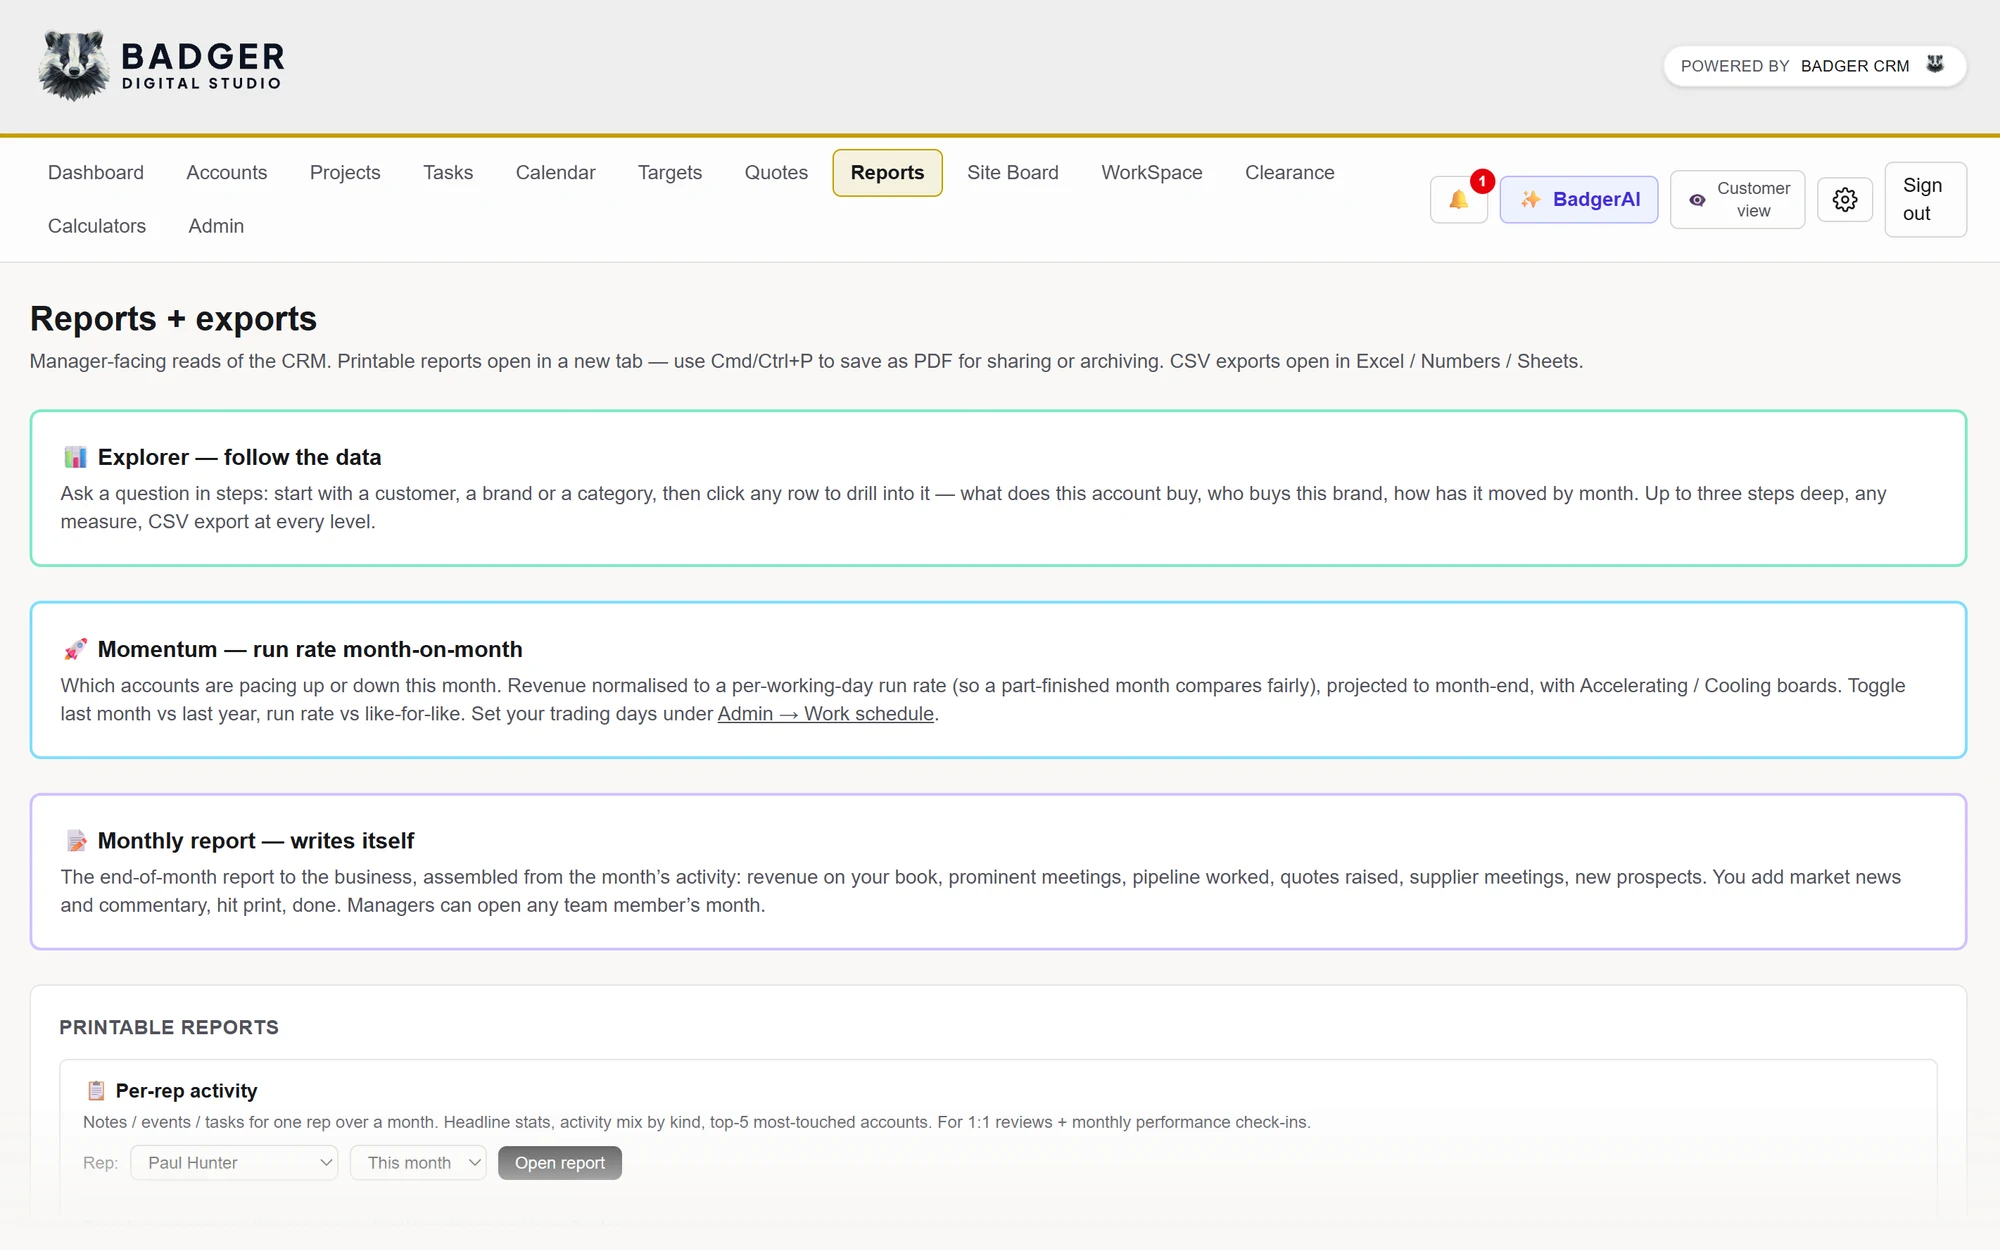The image size is (2000, 1250).
Task: Switch to the WorkSpace tab
Action: tap(1152, 173)
